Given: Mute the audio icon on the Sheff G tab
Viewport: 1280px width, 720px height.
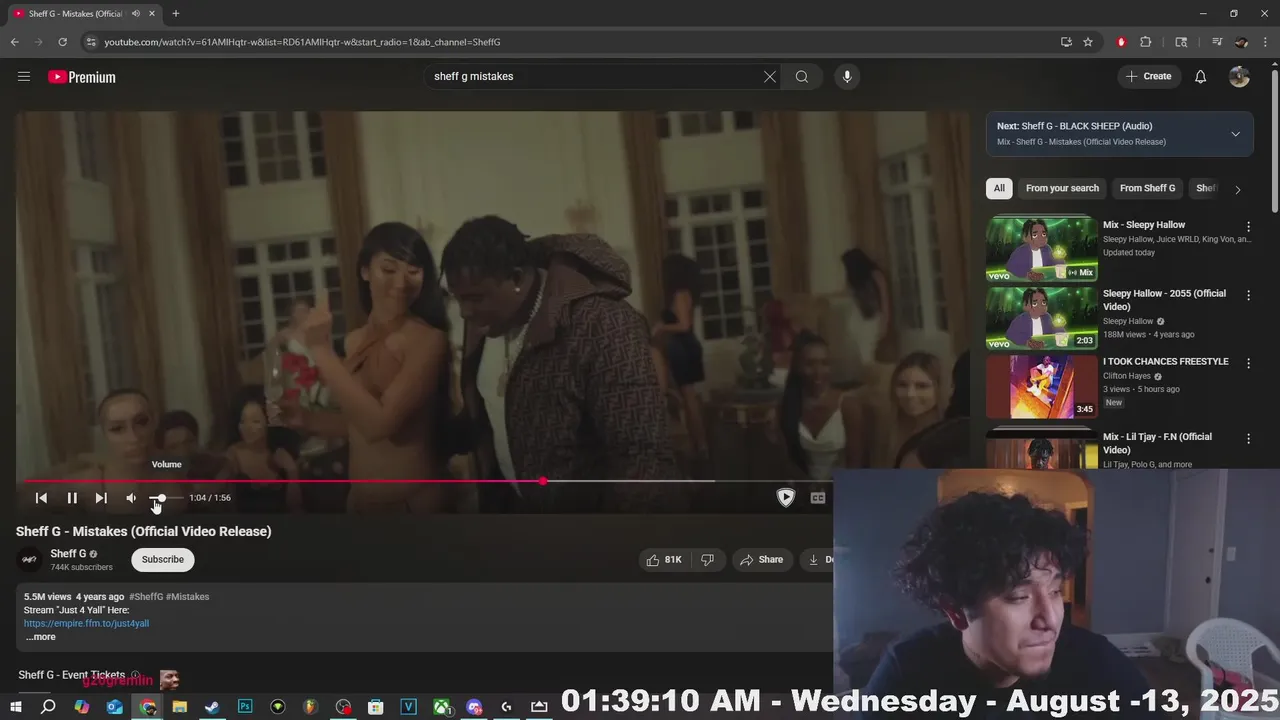Looking at the screenshot, I should click(x=135, y=14).
